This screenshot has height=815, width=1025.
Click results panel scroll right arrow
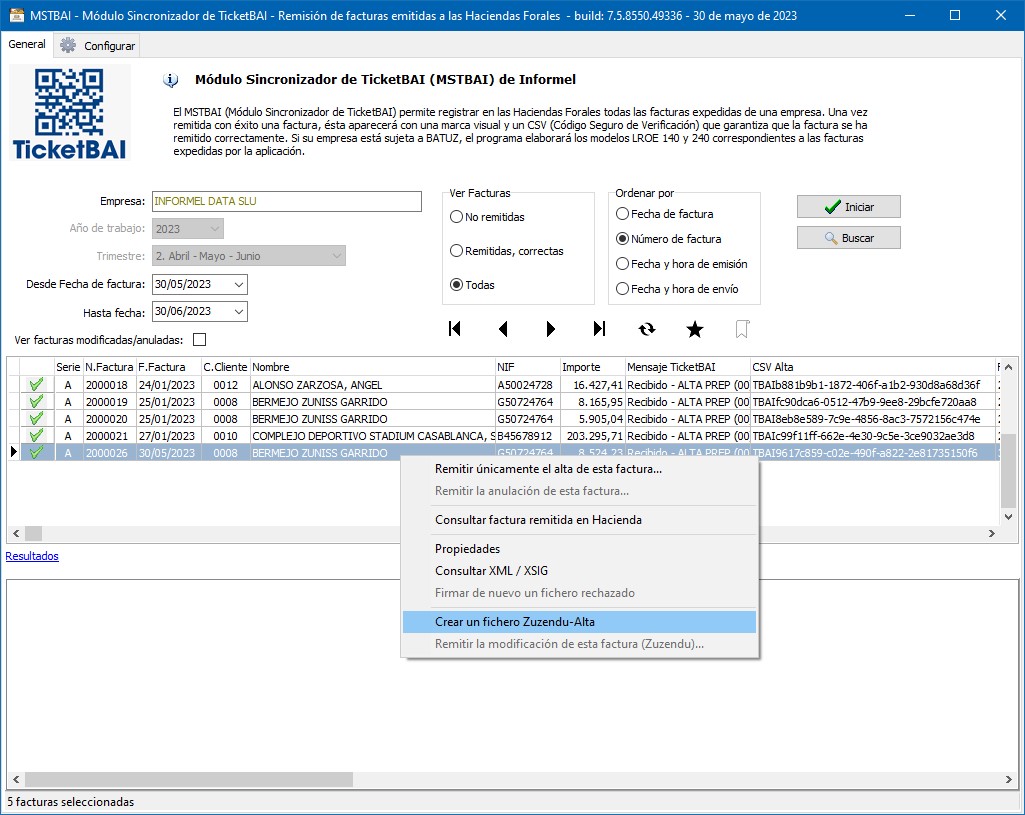click(x=1009, y=779)
